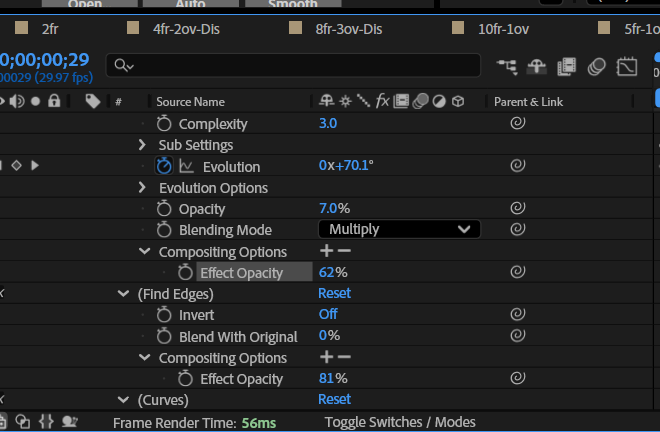Toggle the Opacity stopwatch
660x432 pixels.
165,209
